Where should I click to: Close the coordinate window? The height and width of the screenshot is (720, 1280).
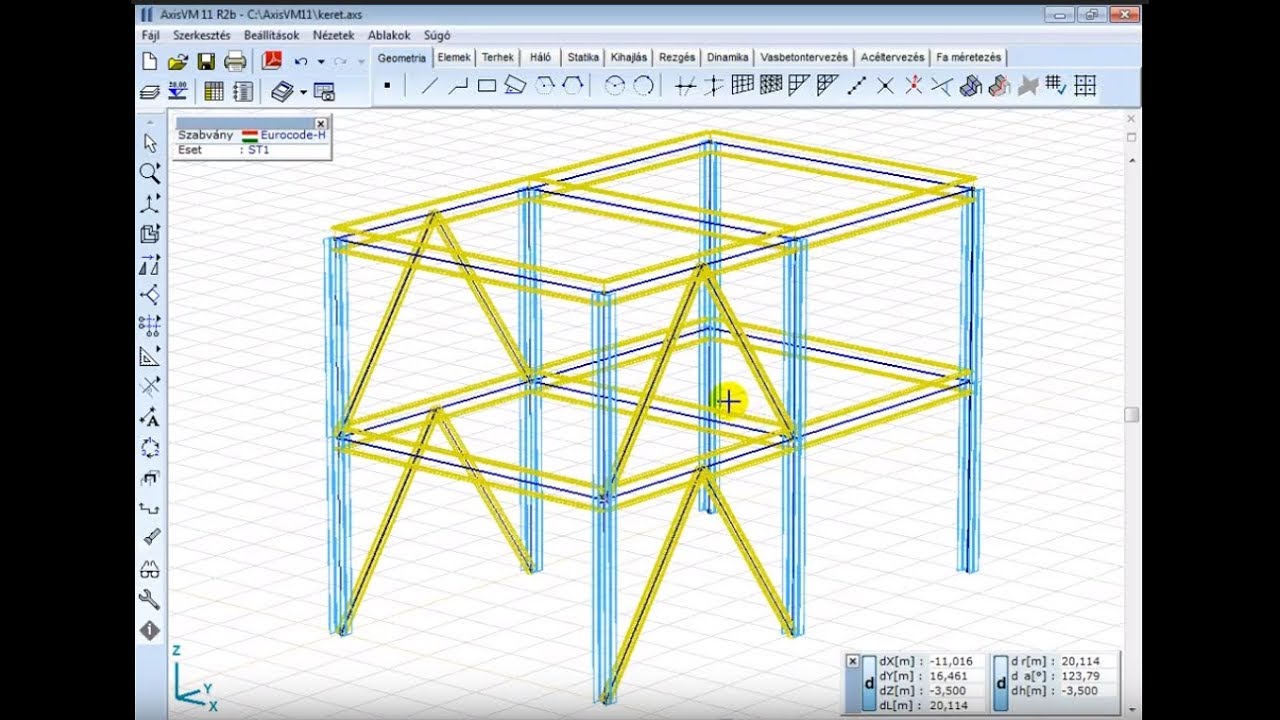[852, 661]
